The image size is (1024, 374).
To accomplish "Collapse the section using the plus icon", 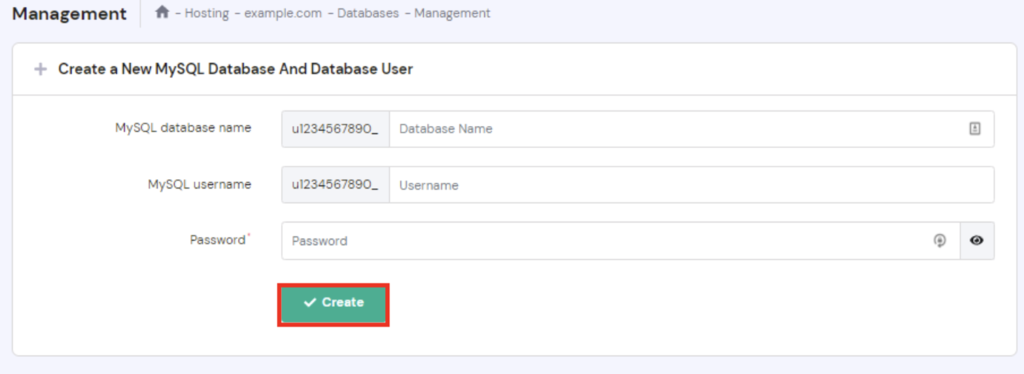I will [40, 69].
